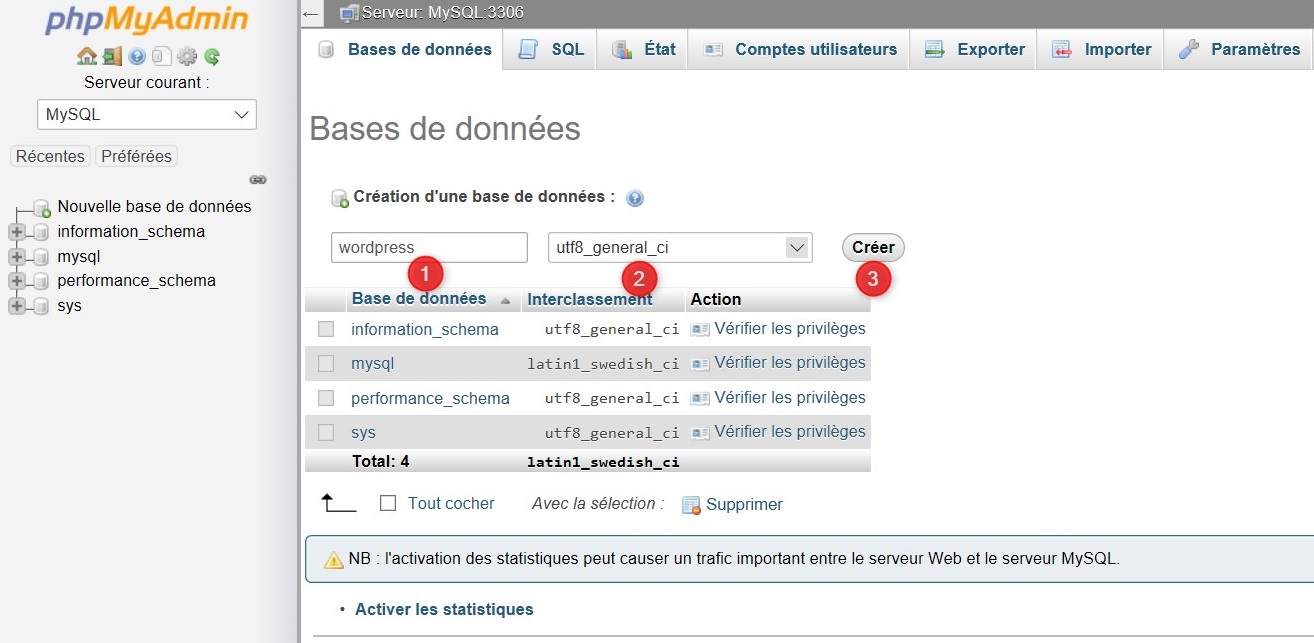Screen dimensions: 1314x643
Task: Tick the performance_schema row checkbox
Action: click(x=326, y=398)
